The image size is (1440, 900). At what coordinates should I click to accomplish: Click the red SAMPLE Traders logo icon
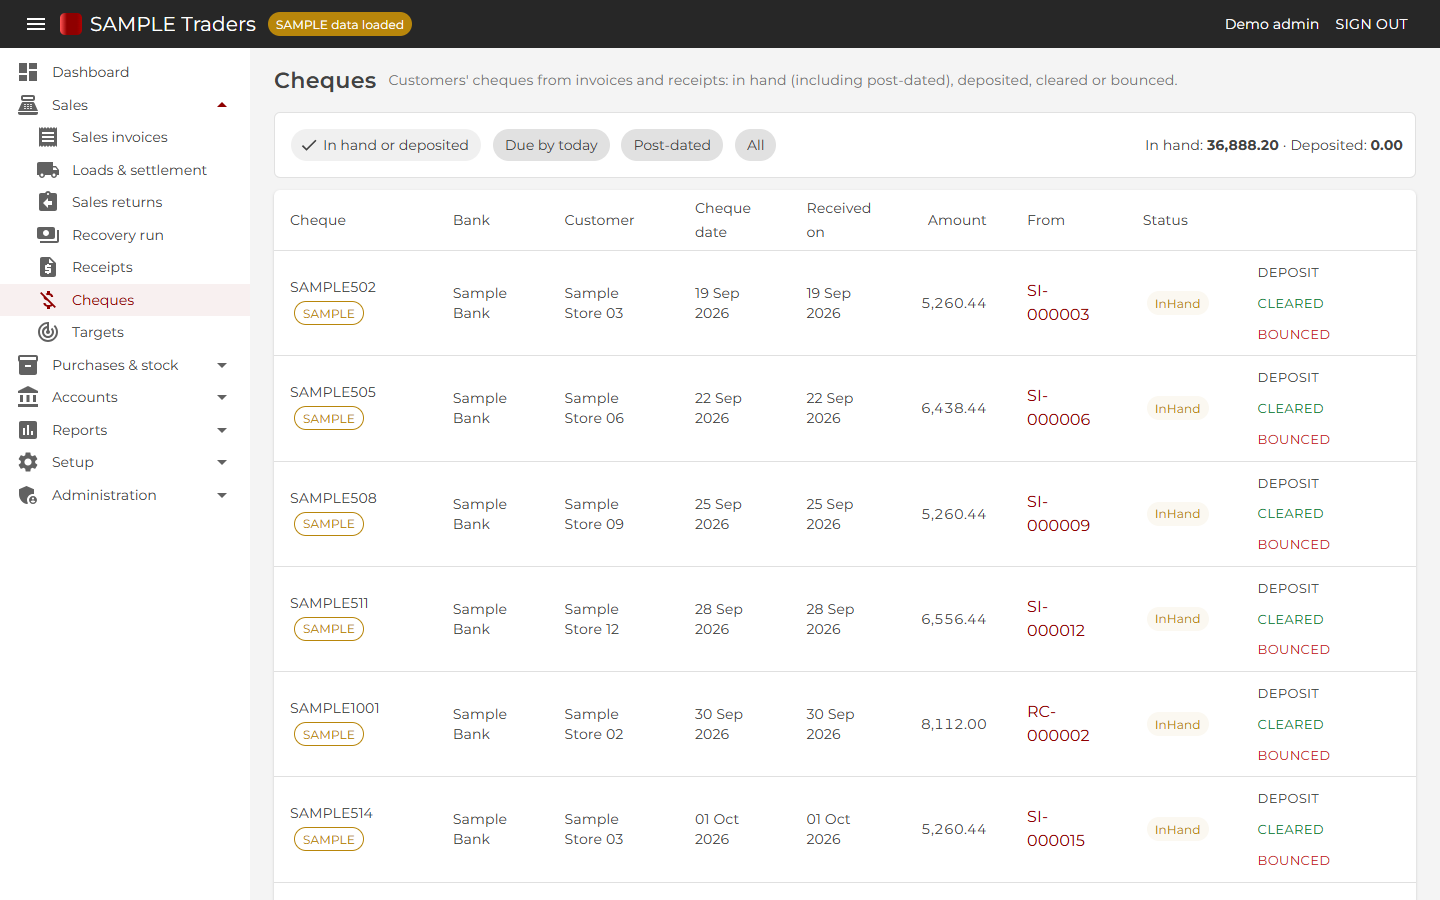coord(71,24)
